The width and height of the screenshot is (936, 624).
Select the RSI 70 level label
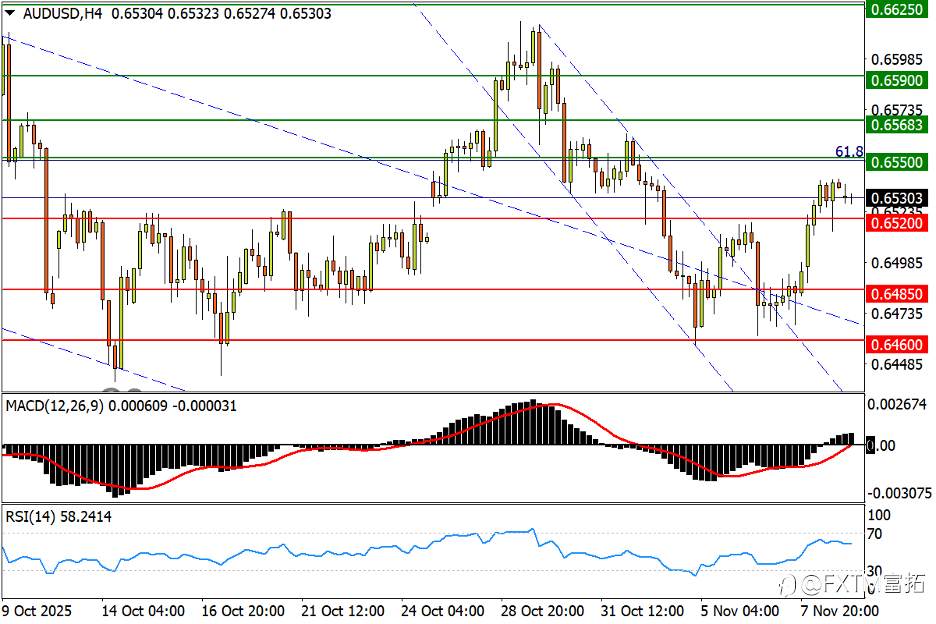point(874,534)
